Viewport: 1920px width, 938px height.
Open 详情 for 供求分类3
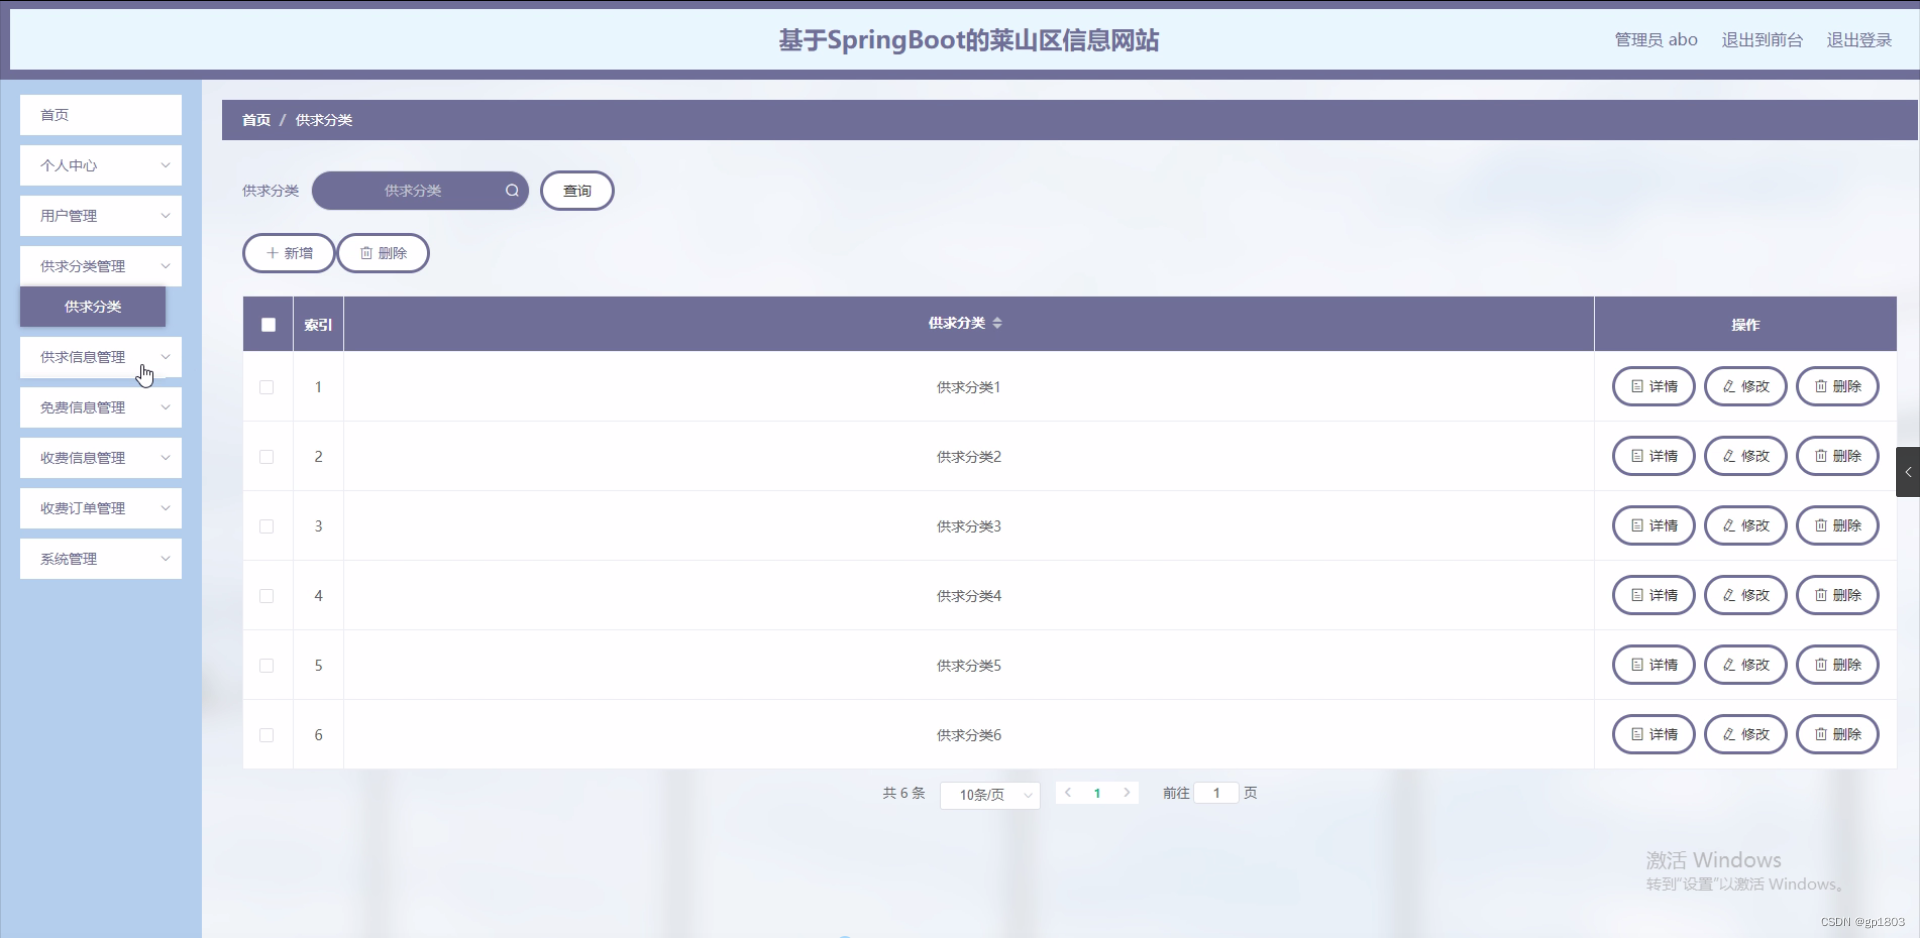(1654, 525)
